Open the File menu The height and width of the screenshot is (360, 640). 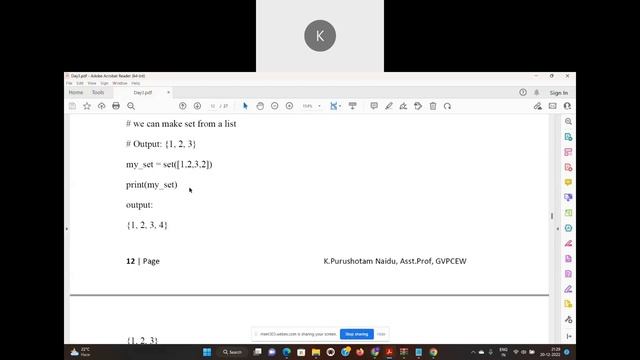69,83
